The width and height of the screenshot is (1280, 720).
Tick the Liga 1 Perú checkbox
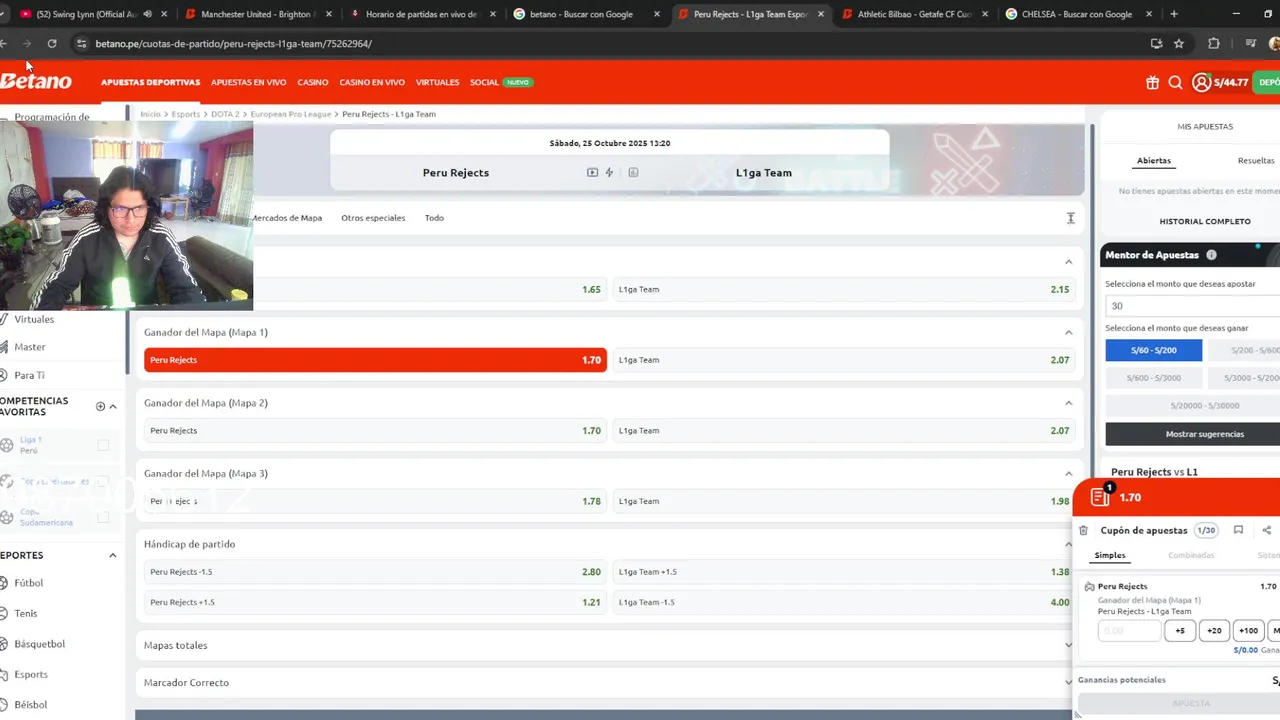coord(103,445)
